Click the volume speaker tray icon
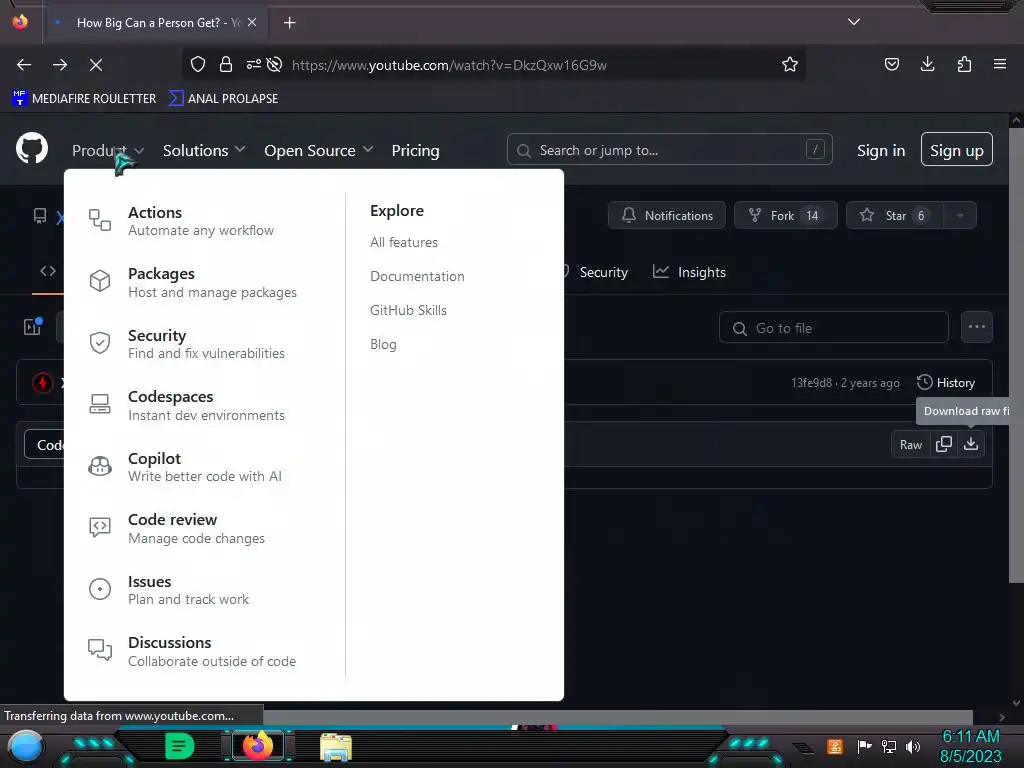This screenshot has width=1024, height=768. pyautogui.click(x=913, y=746)
